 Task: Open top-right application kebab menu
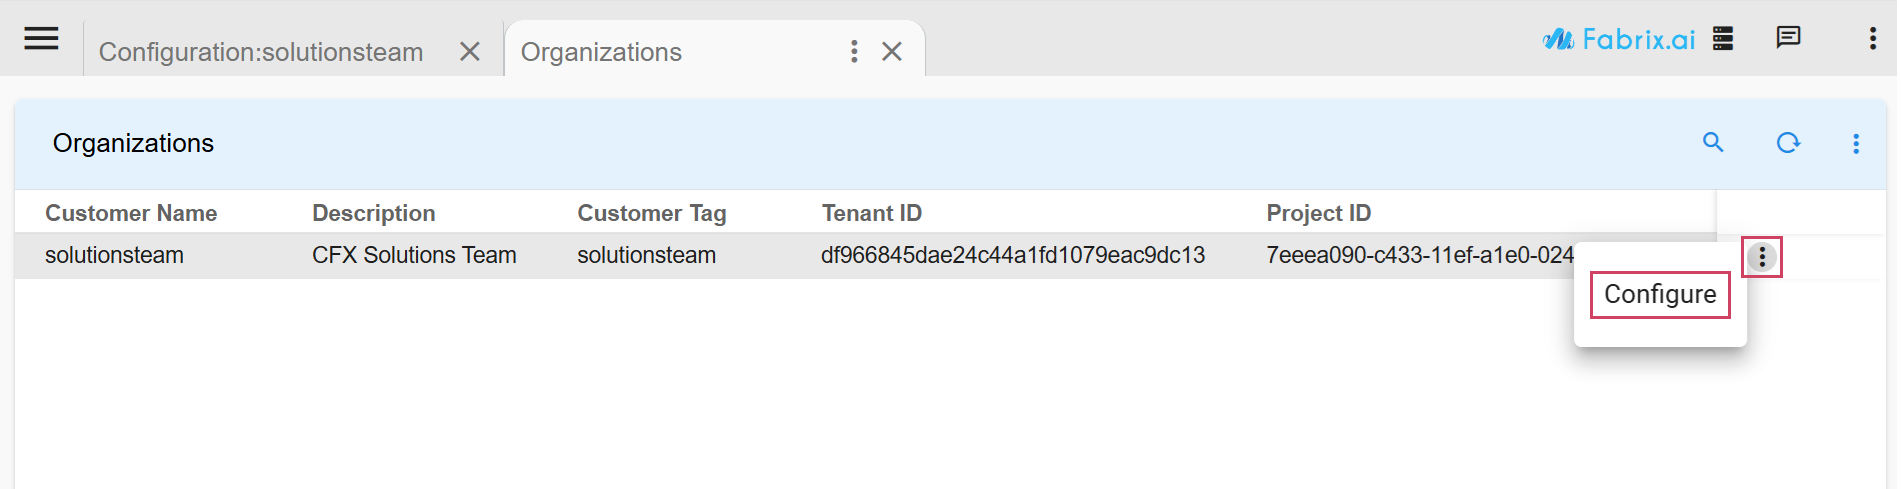click(1872, 39)
